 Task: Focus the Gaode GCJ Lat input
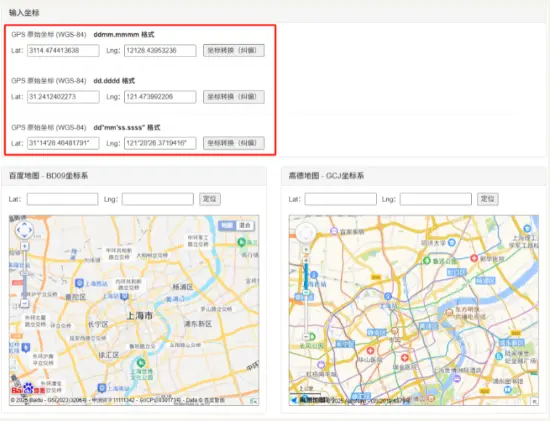tap(341, 199)
